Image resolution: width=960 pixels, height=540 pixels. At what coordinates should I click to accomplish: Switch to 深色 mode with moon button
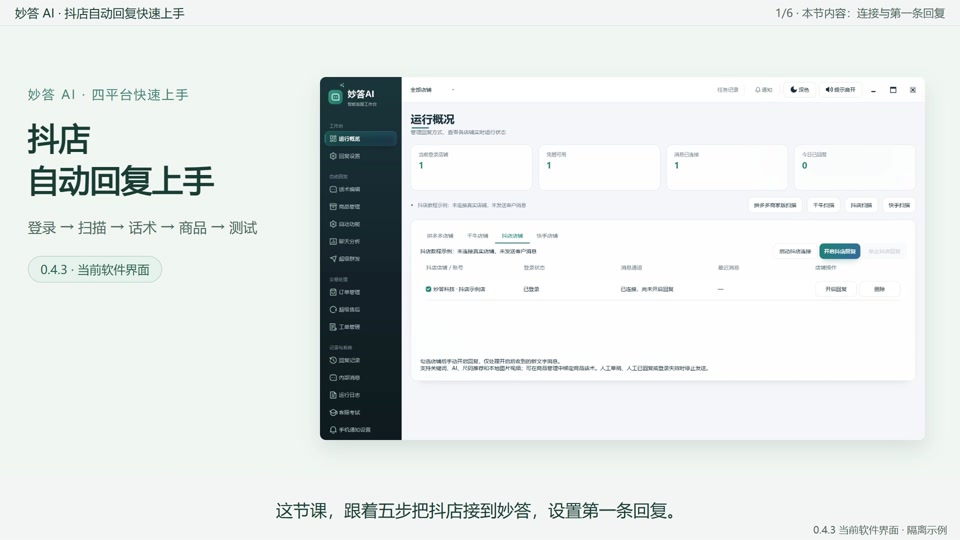[x=800, y=90]
